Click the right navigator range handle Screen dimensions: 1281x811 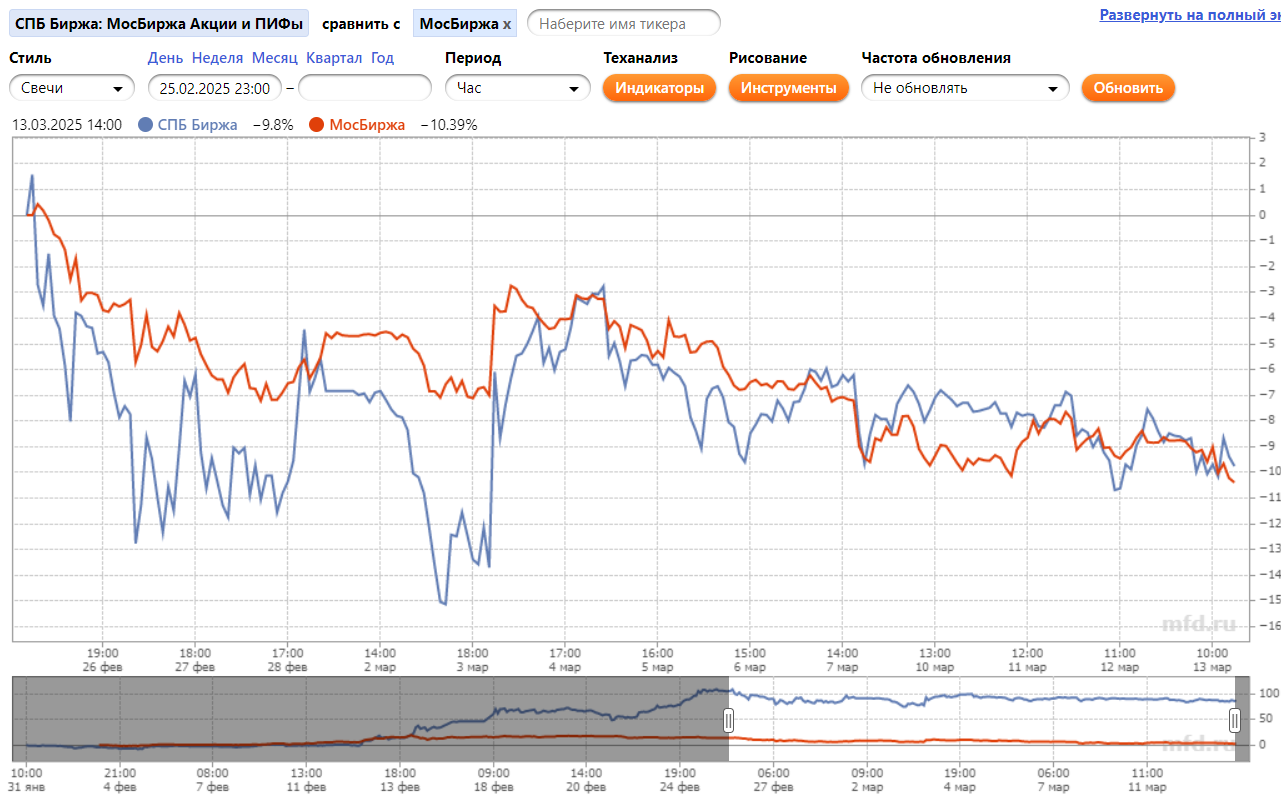click(x=1235, y=719)
